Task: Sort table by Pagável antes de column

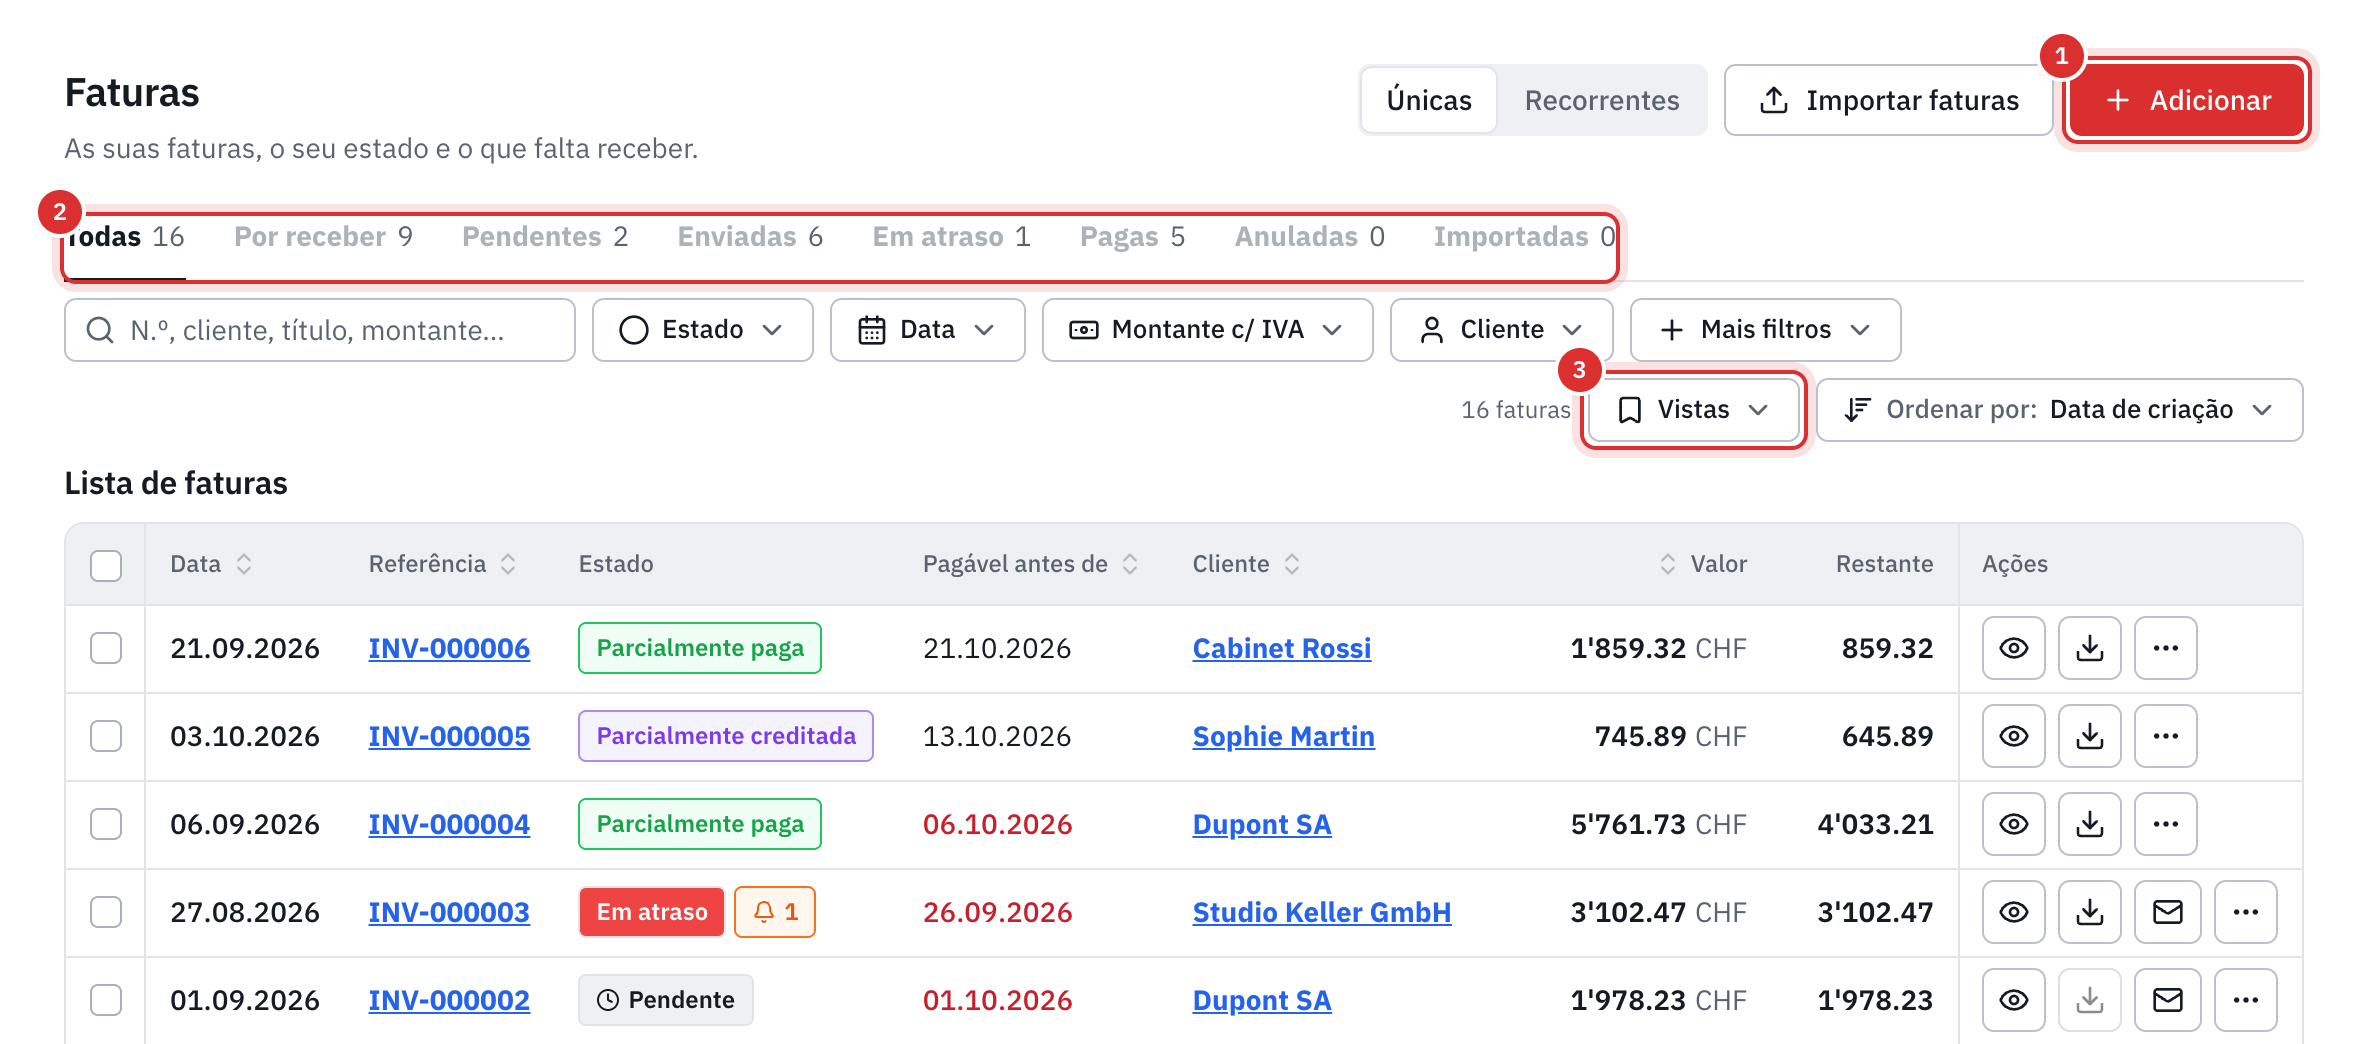Action: (x=1030, y=564)
